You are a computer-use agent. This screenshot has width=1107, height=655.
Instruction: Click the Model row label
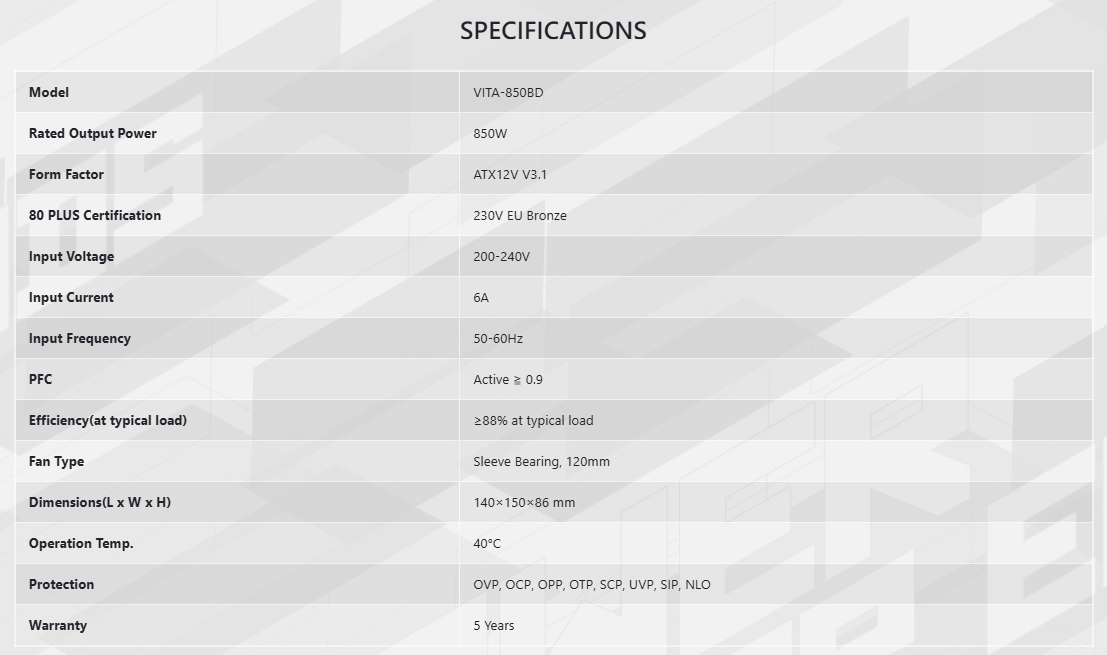(49, 92)
